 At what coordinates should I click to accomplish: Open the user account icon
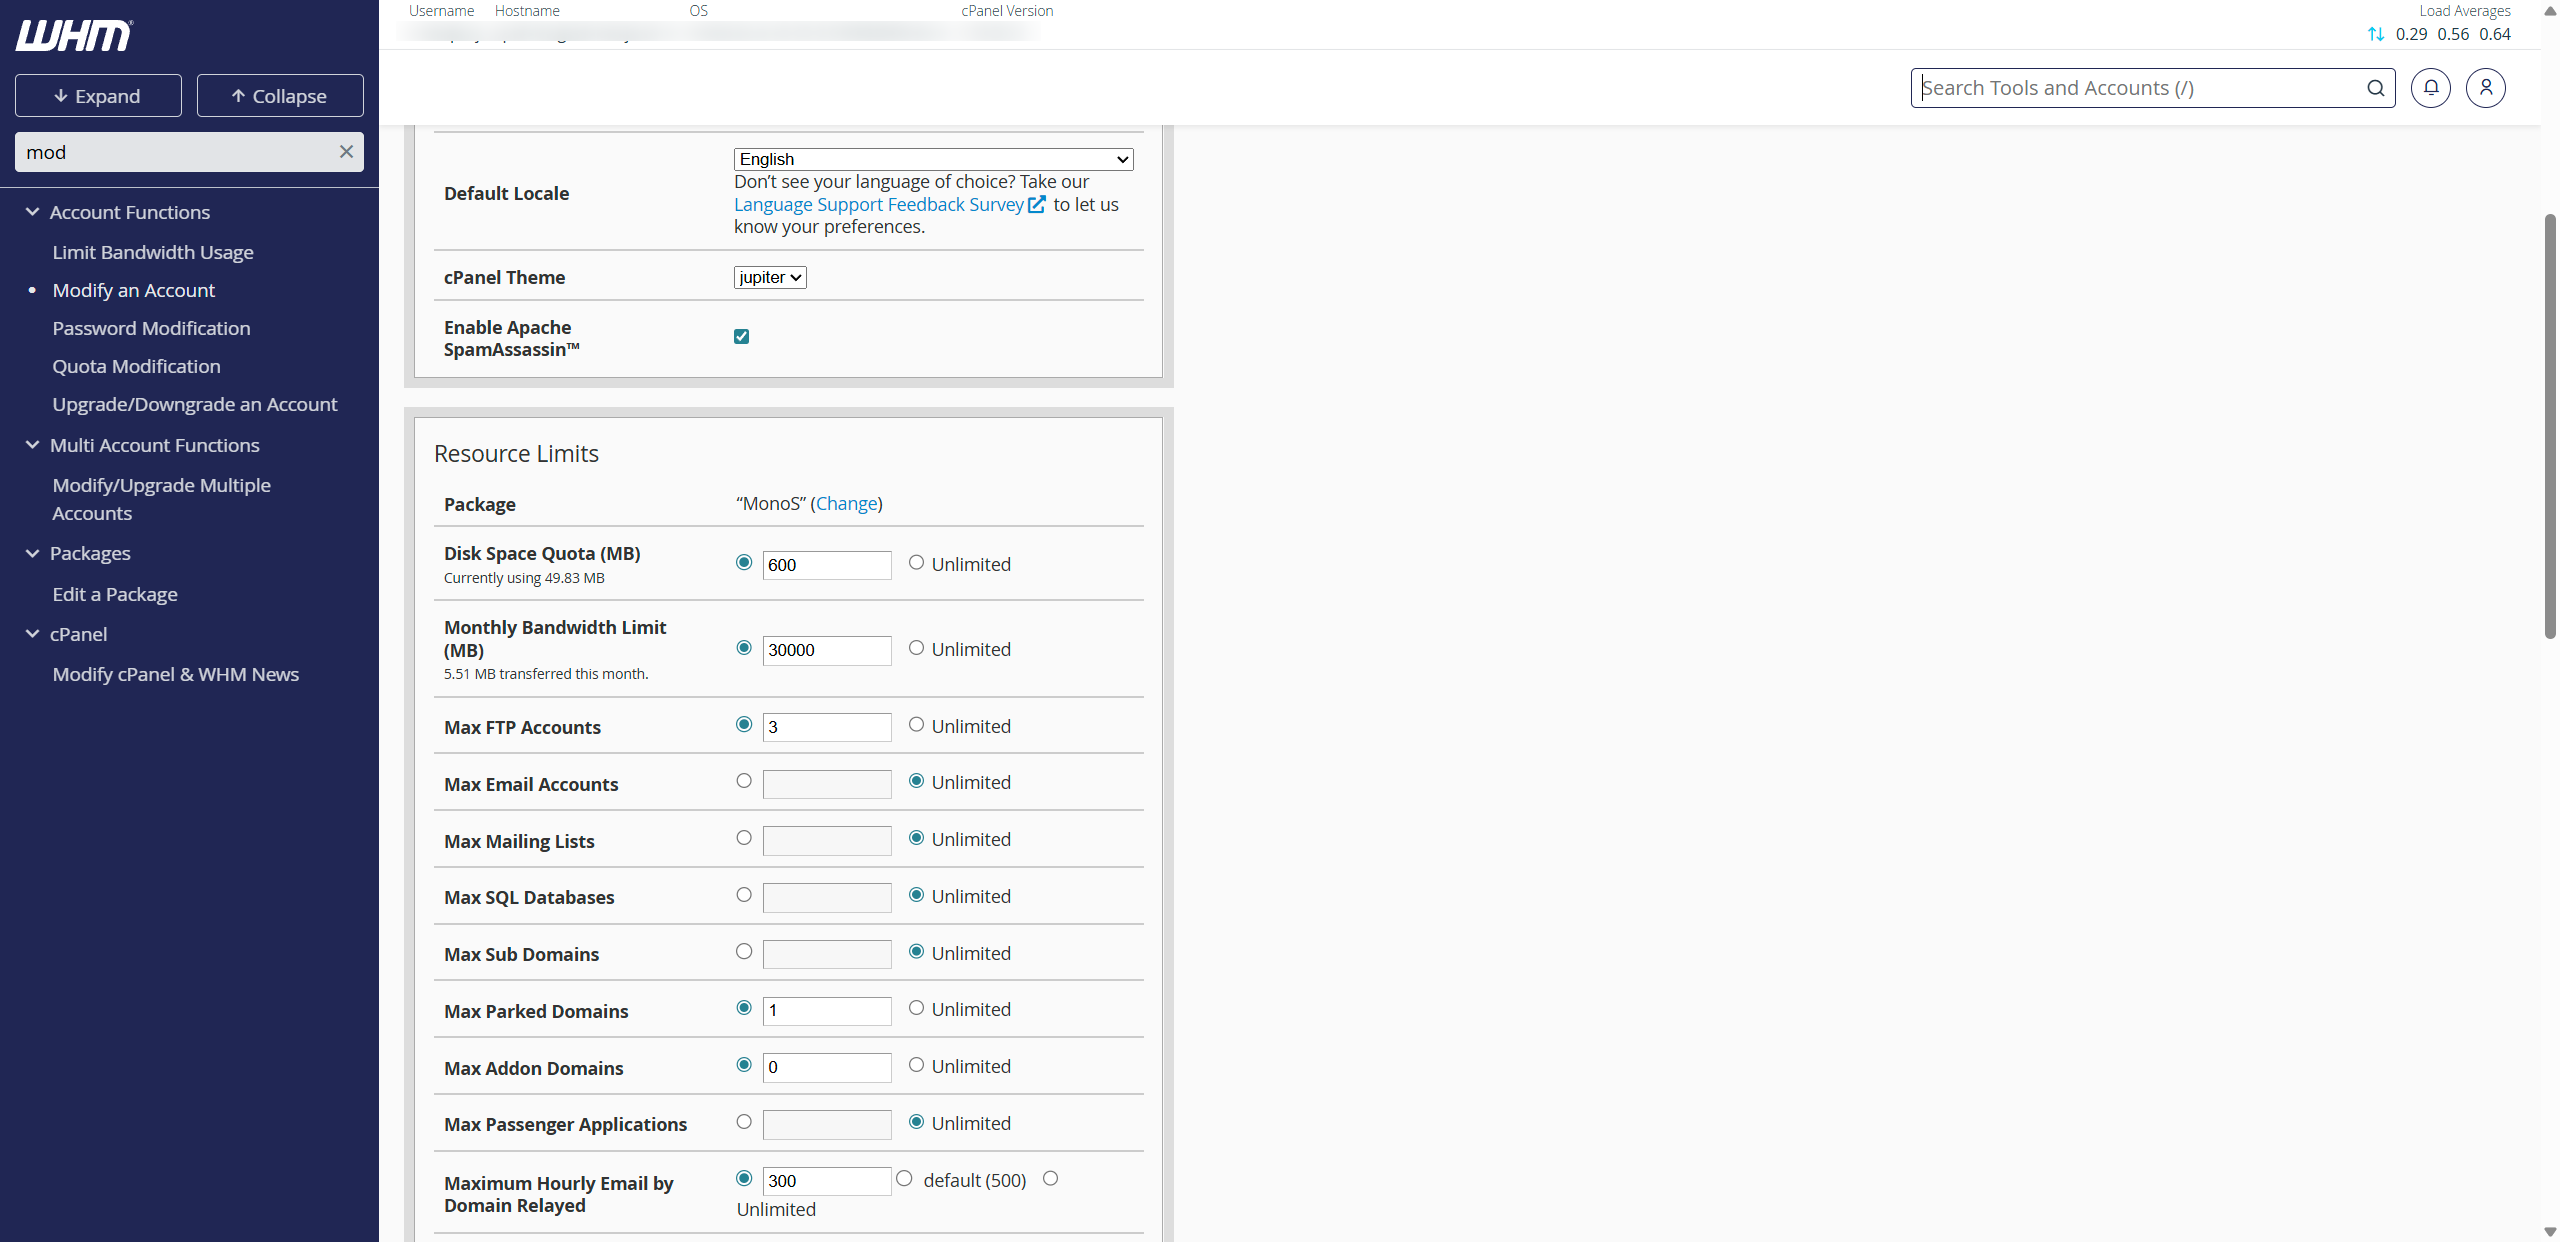click(x=2485, y=88)
